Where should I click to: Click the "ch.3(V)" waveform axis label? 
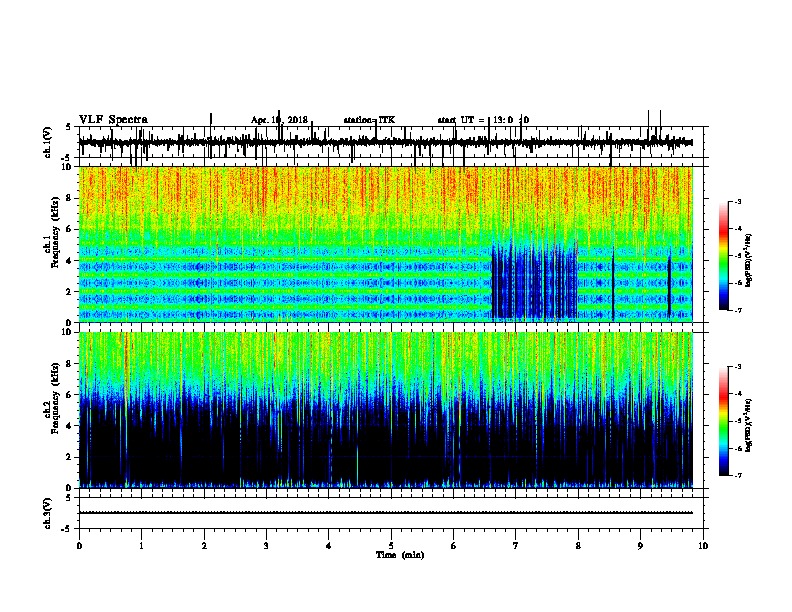tap(48, 513)
